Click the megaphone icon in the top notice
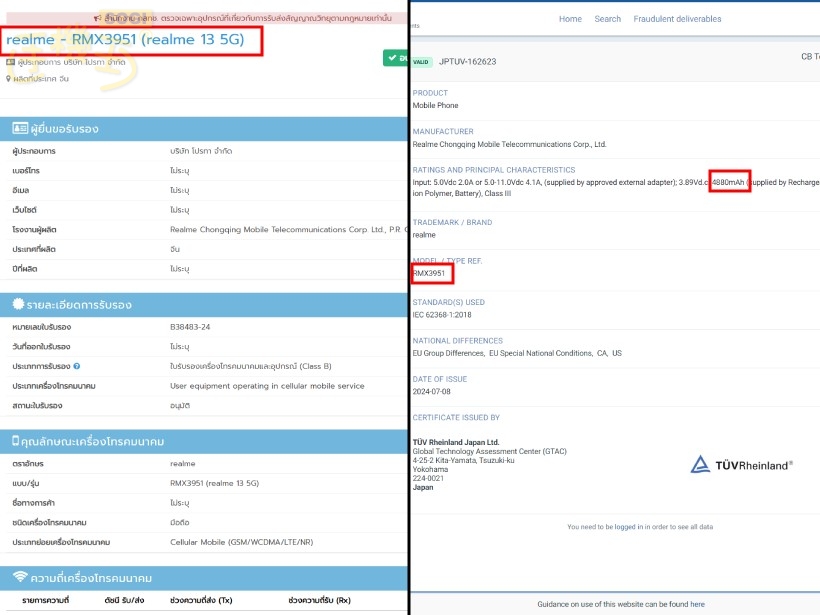Viewport: 820px width, 615px height. [x=97, y=18]
